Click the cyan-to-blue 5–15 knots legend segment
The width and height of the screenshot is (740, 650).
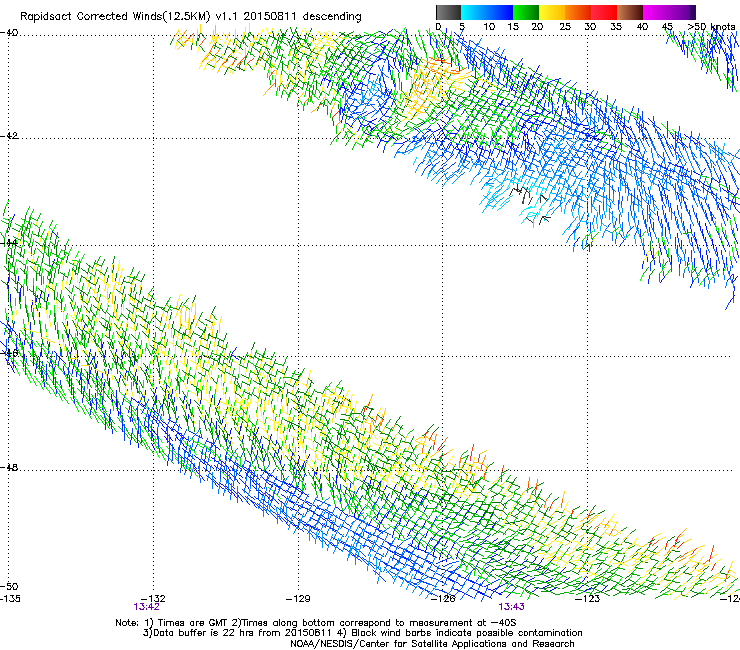coord(487,12)
